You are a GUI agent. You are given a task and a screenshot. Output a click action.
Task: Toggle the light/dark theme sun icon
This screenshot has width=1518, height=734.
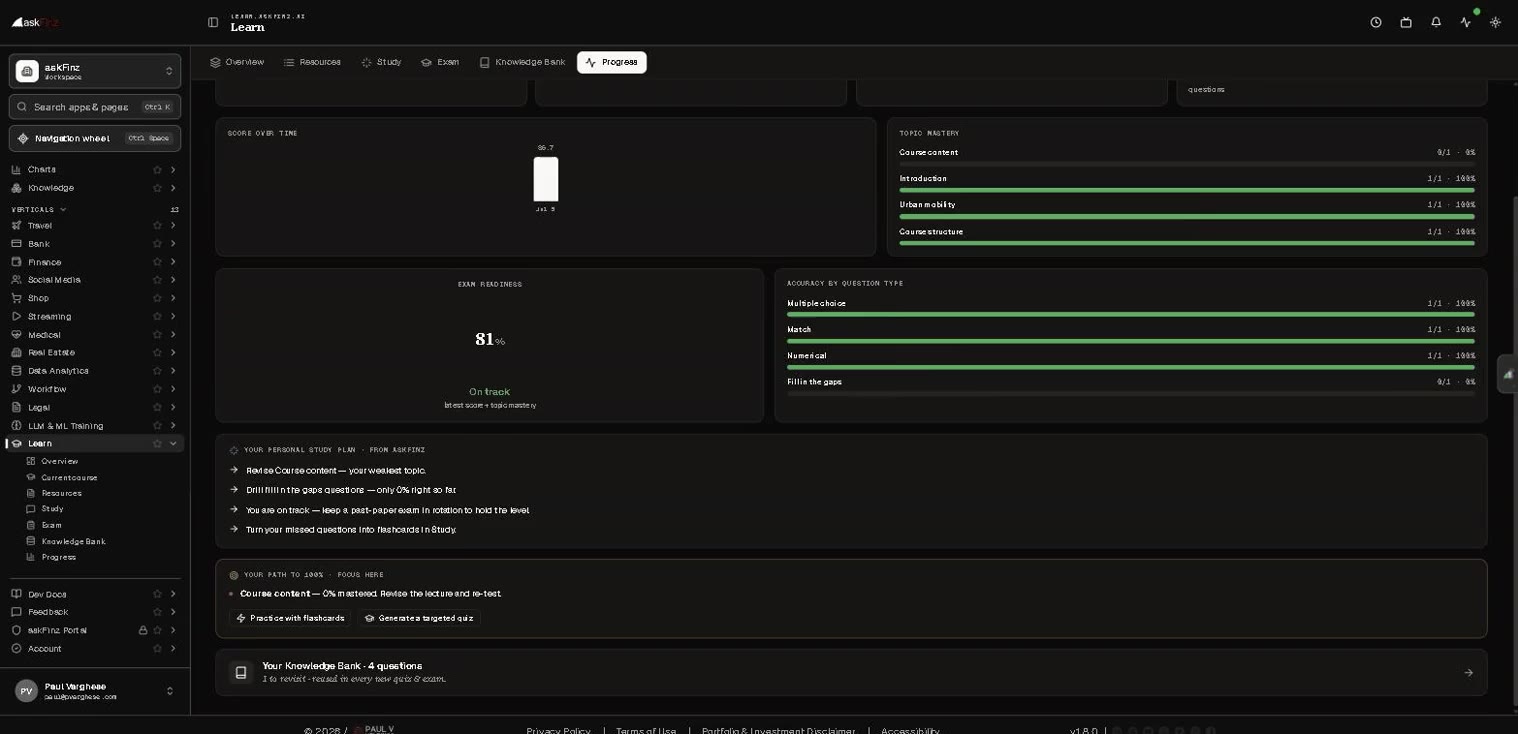point(1495,22)
